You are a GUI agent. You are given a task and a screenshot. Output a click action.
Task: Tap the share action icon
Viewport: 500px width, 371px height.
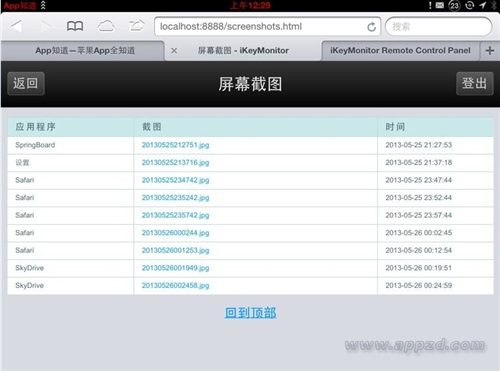(136, 26)
